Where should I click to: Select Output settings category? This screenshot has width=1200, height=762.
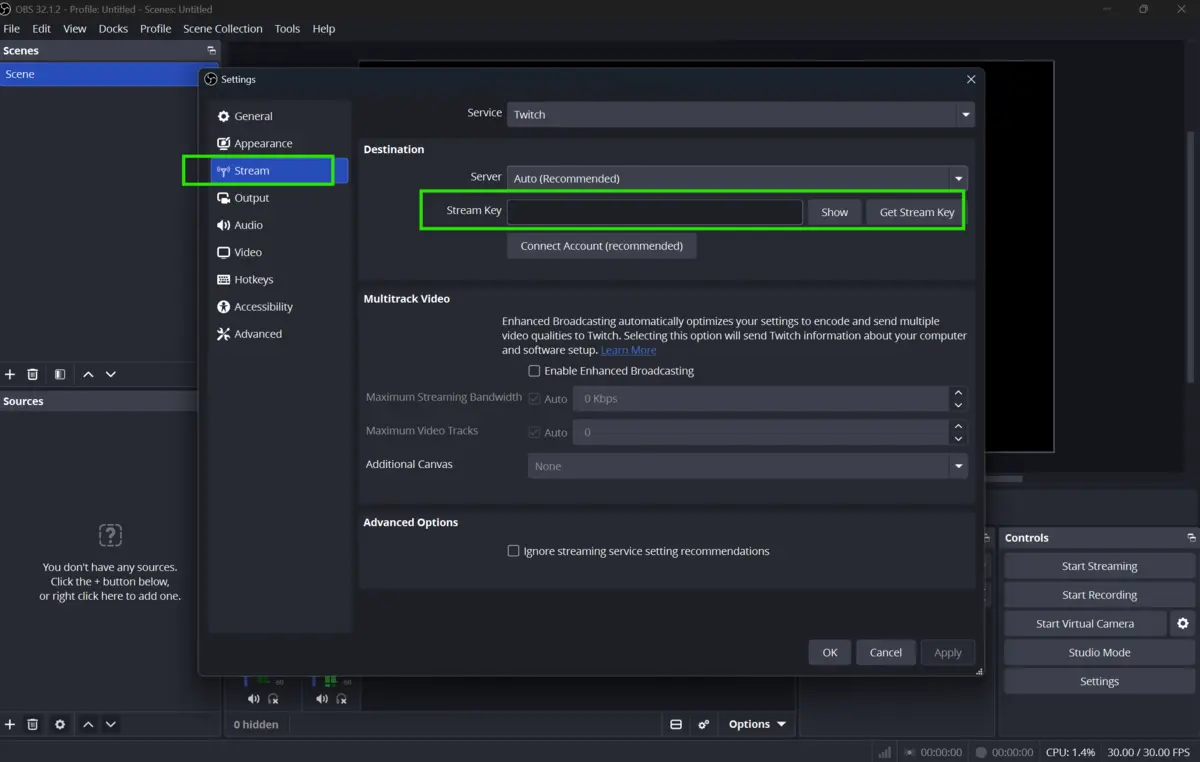coord(280,198)
